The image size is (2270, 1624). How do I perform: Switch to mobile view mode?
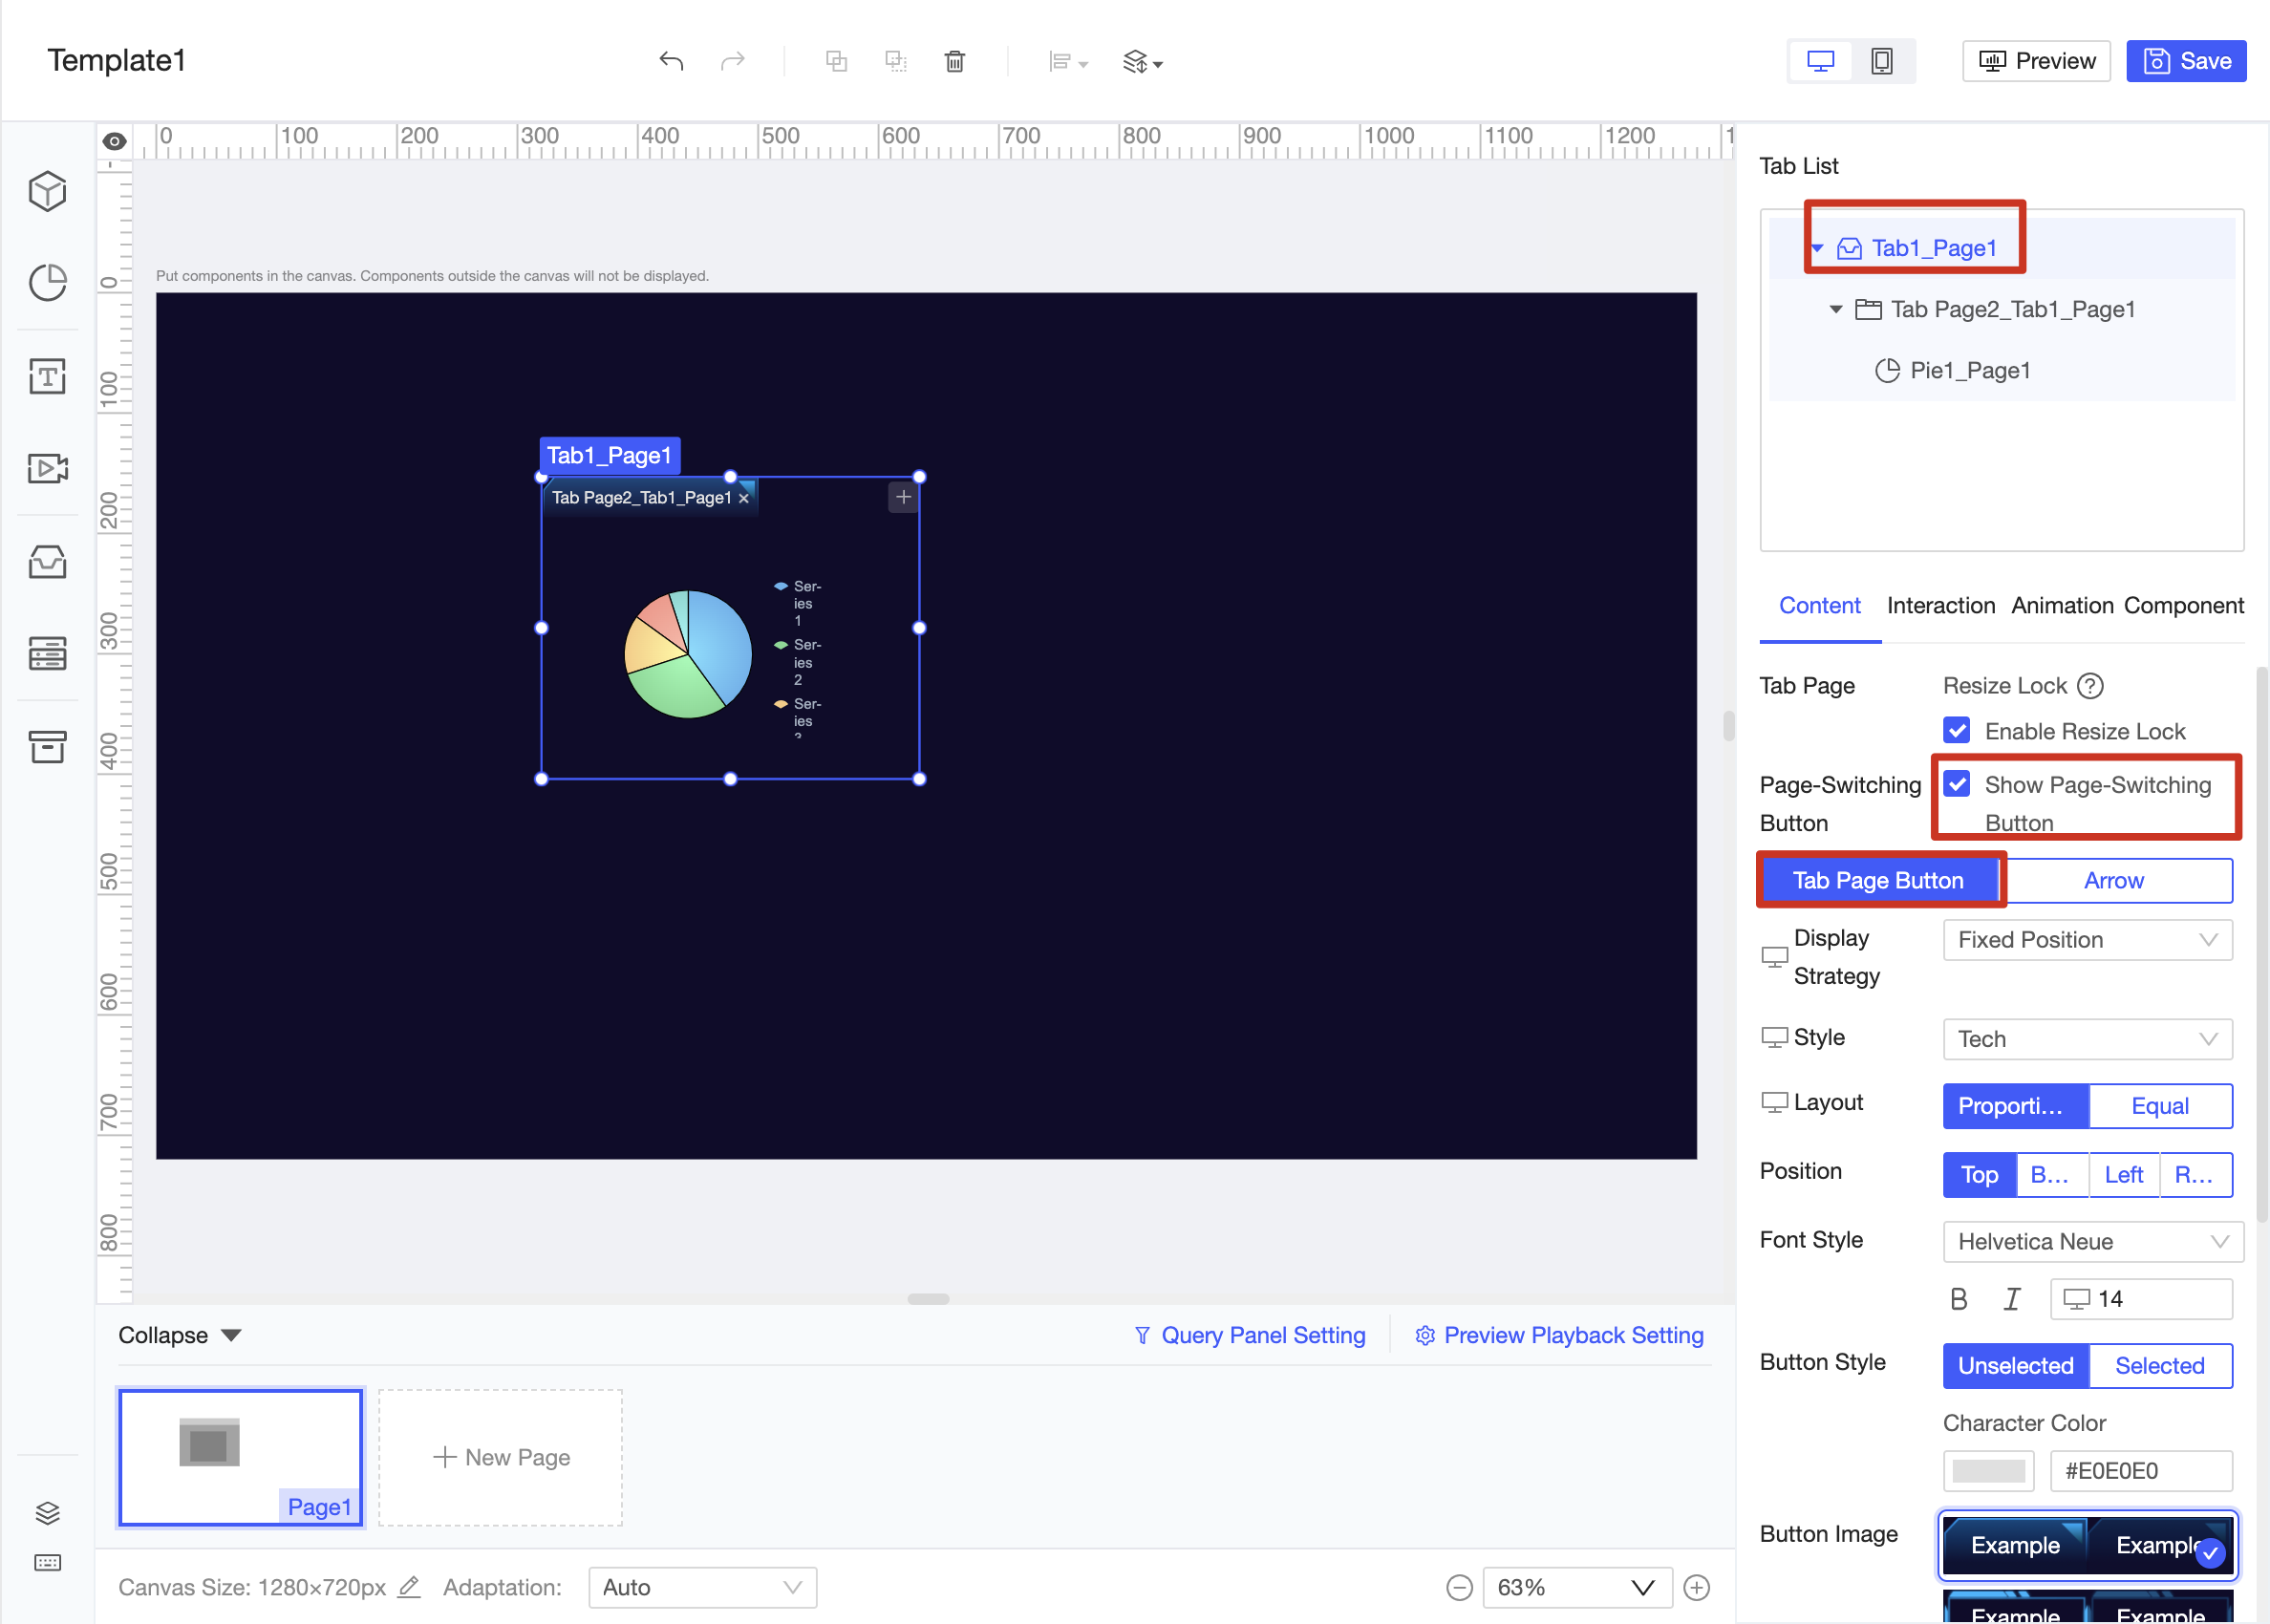1882,60
